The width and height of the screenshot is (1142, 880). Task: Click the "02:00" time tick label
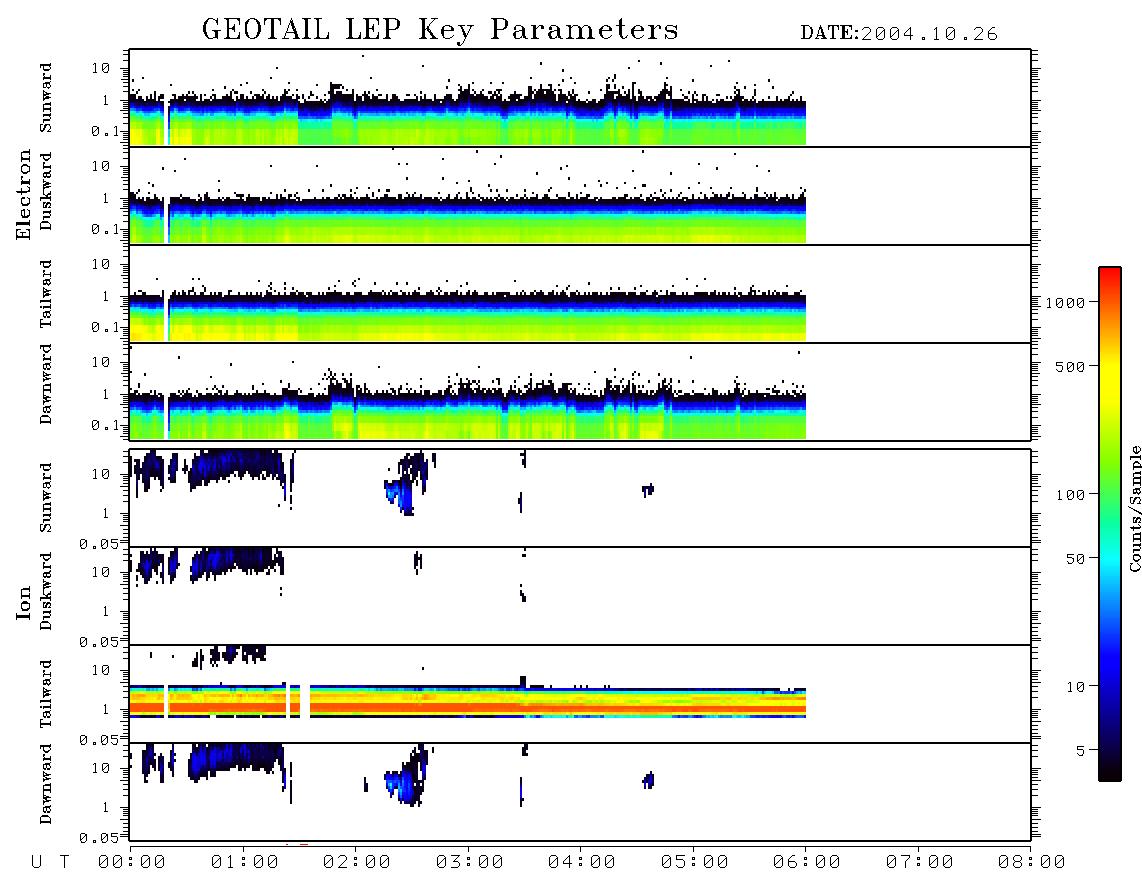(357, 863)
